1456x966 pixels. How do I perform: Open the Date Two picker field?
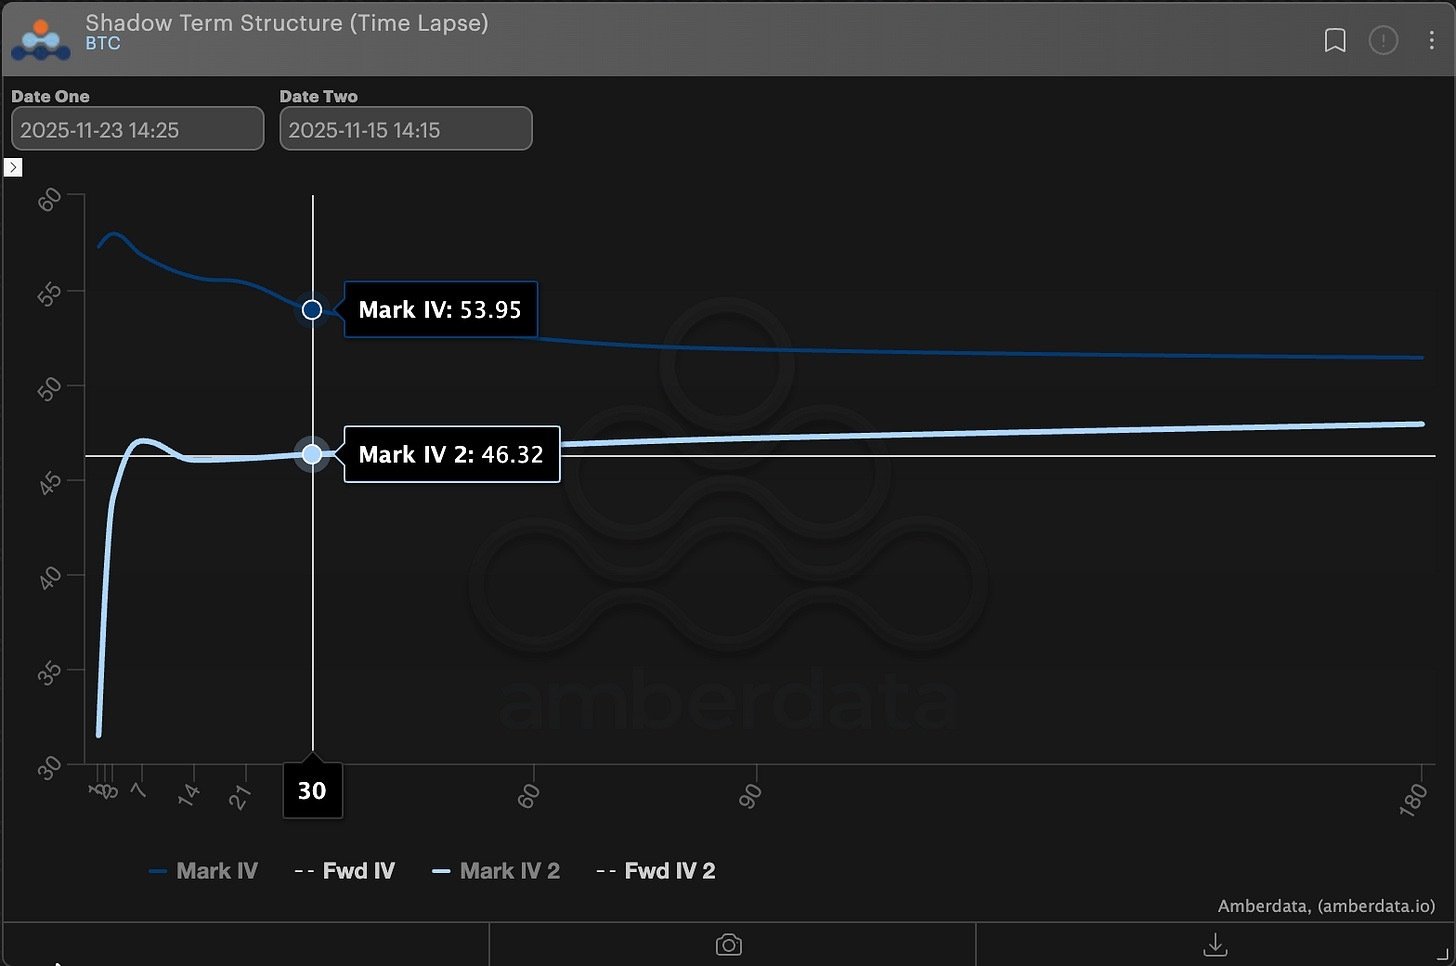405,129
